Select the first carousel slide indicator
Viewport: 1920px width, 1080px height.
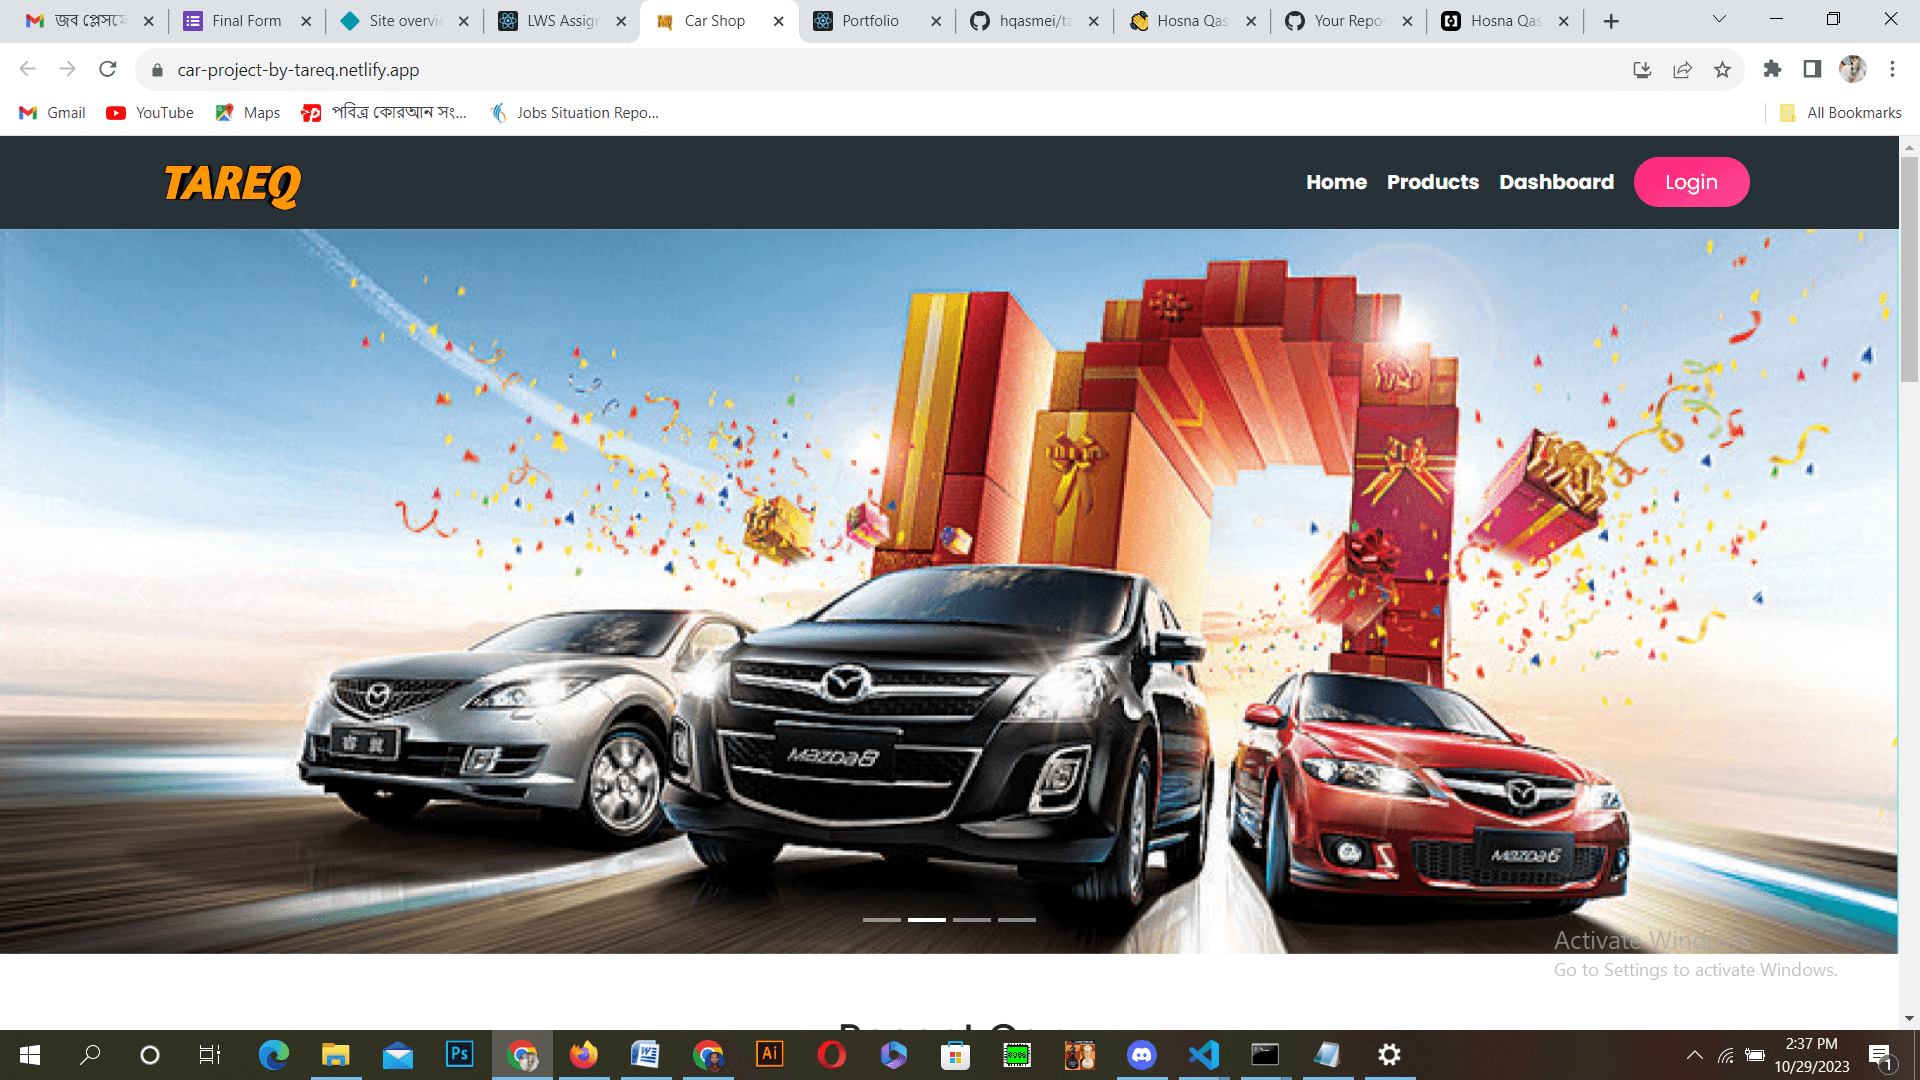[x=881, y=919]
